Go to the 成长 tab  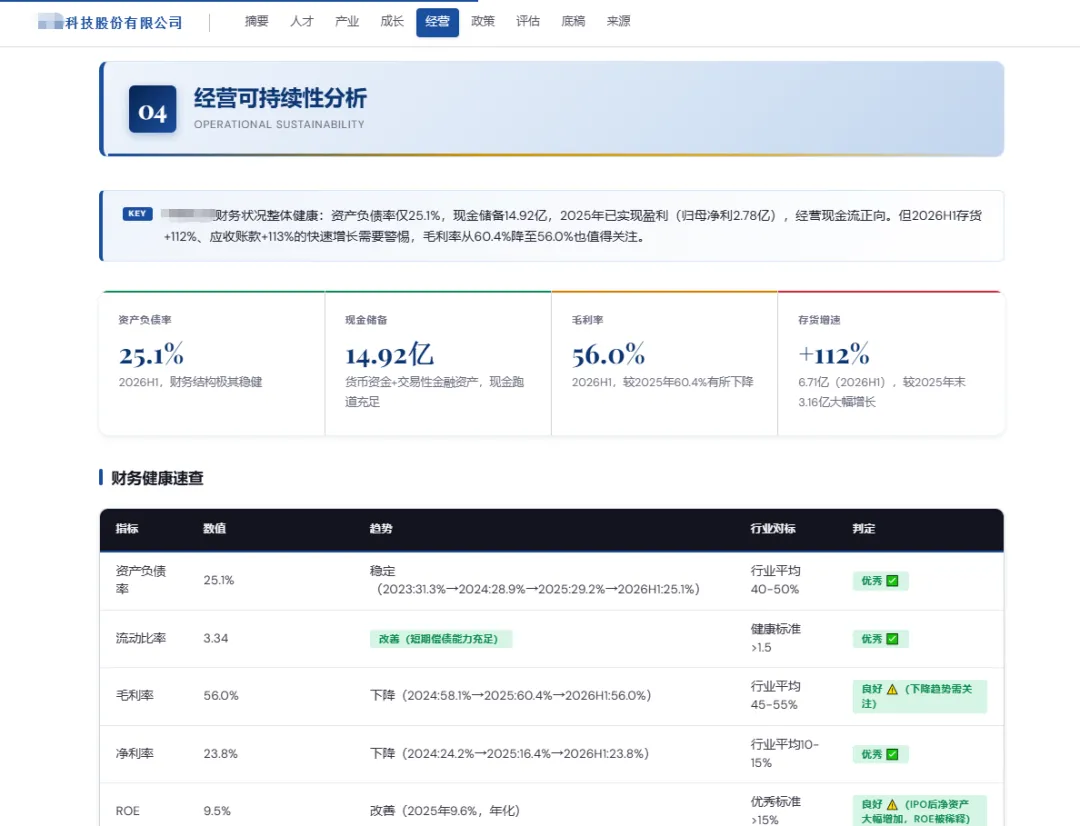click(x=392, y=21)
